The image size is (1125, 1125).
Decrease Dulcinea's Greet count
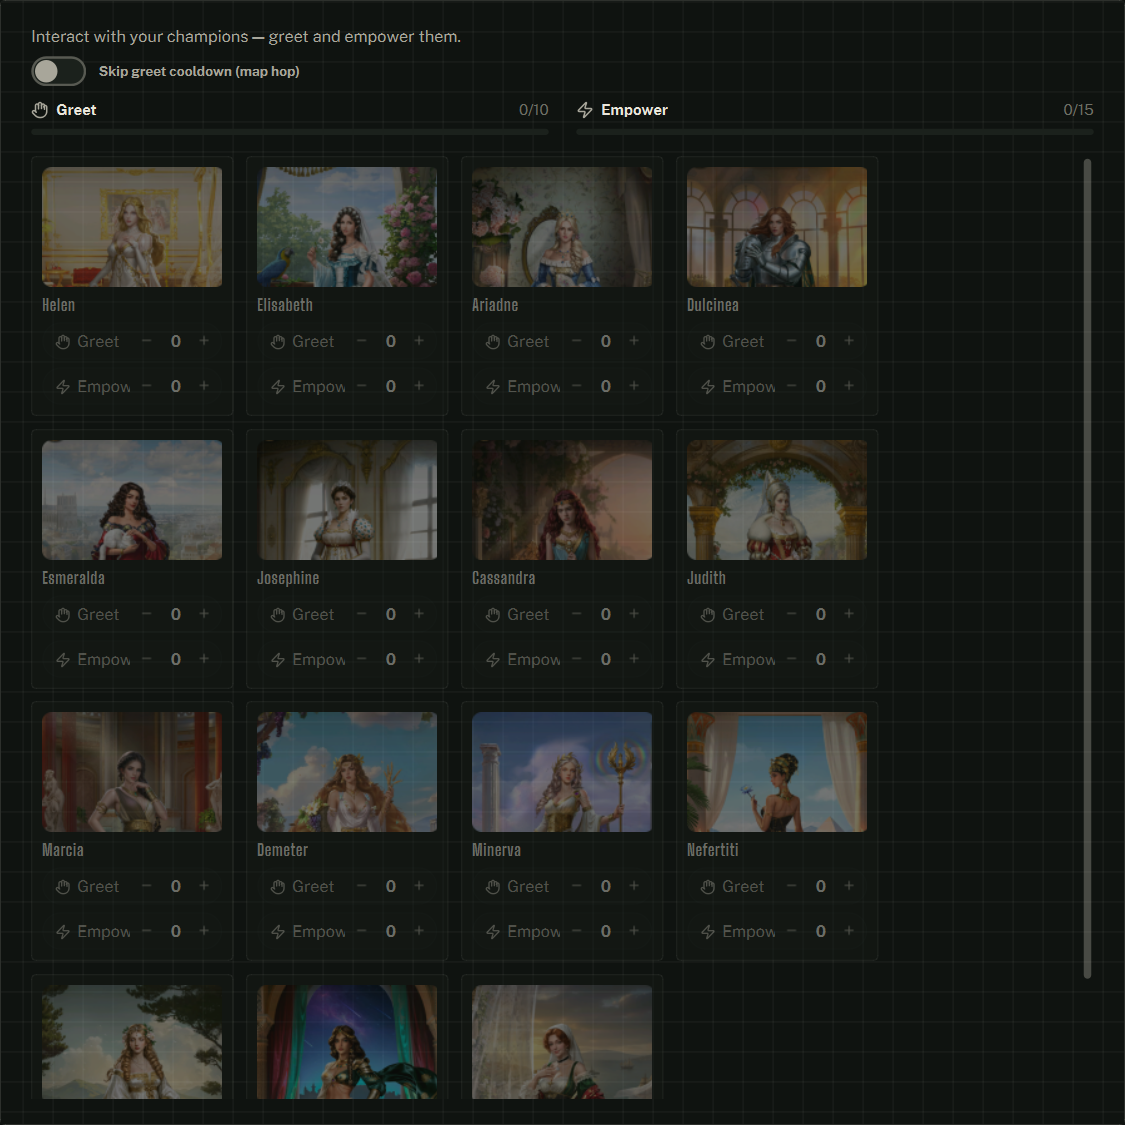coord(791,341)
